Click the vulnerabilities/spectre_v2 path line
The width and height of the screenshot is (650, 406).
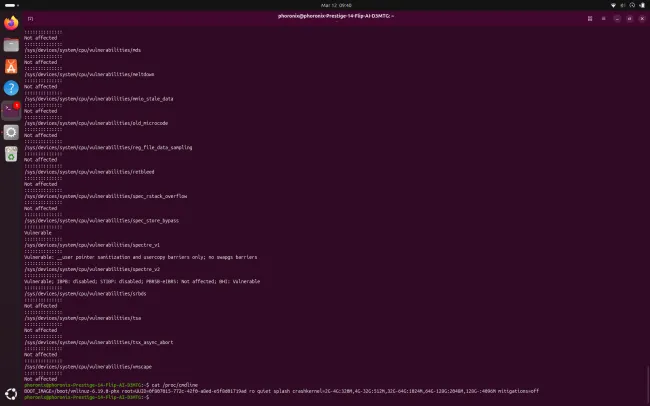92,270
